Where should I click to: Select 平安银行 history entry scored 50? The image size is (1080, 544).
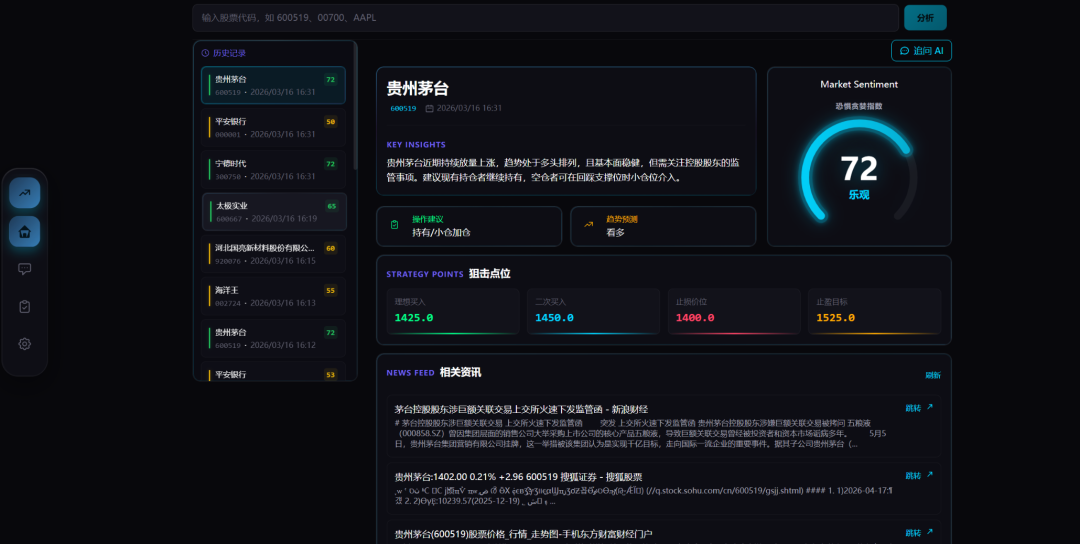[273, 127]
